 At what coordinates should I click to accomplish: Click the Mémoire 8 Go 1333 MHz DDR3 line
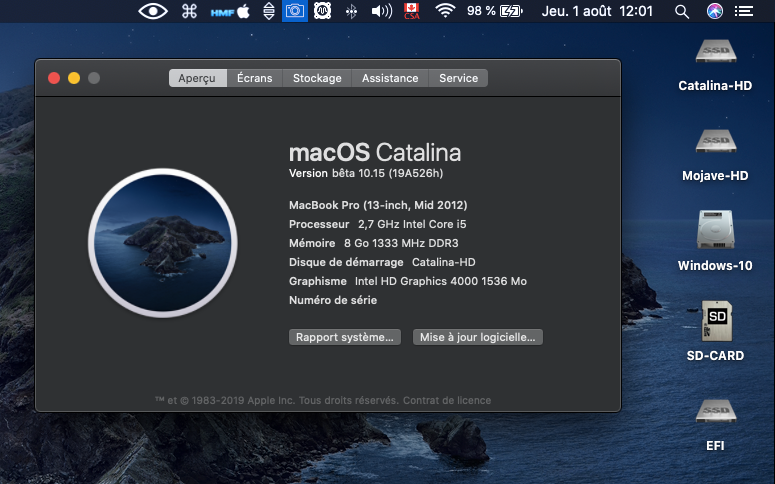374,243
